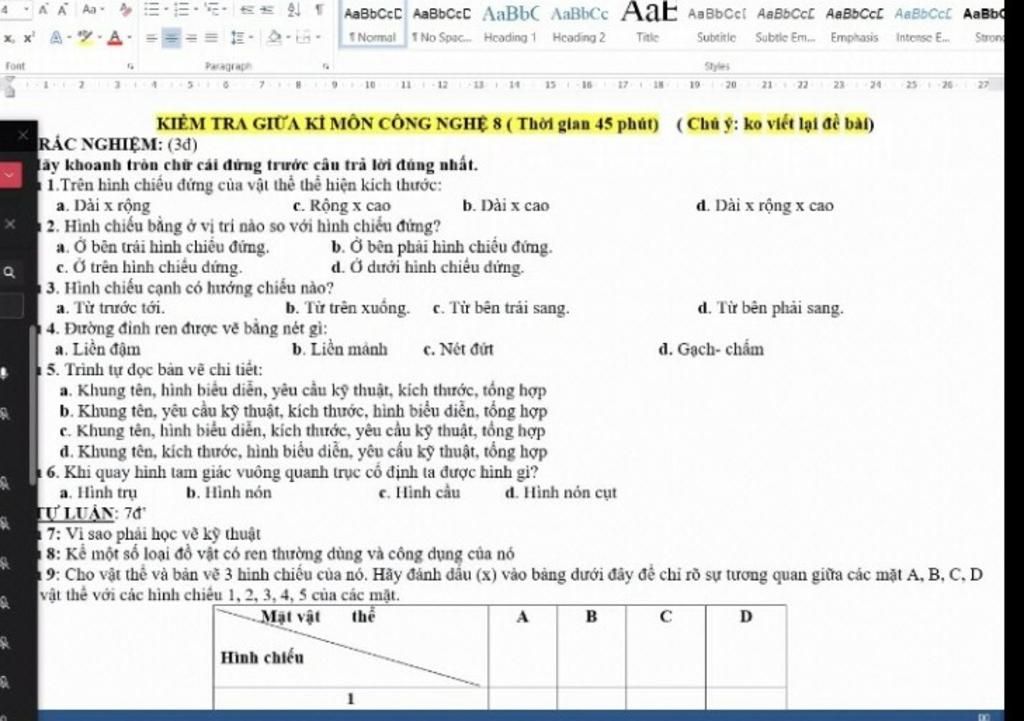Viewport: 1024px width, 721px height.
Task: Click the Increase Indent icon
Action: (266, 10)
